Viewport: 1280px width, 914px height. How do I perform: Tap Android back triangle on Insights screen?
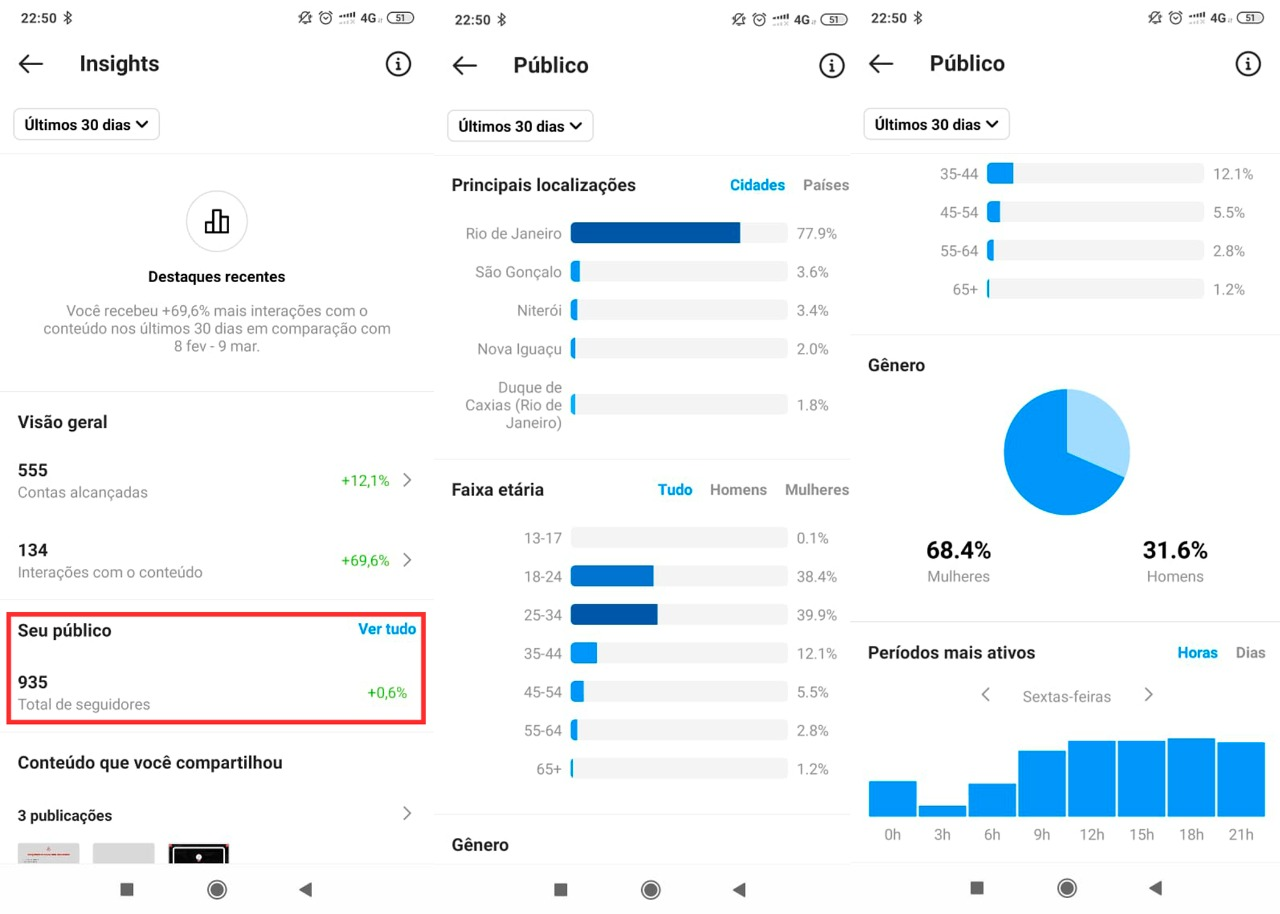click(306, 889)
